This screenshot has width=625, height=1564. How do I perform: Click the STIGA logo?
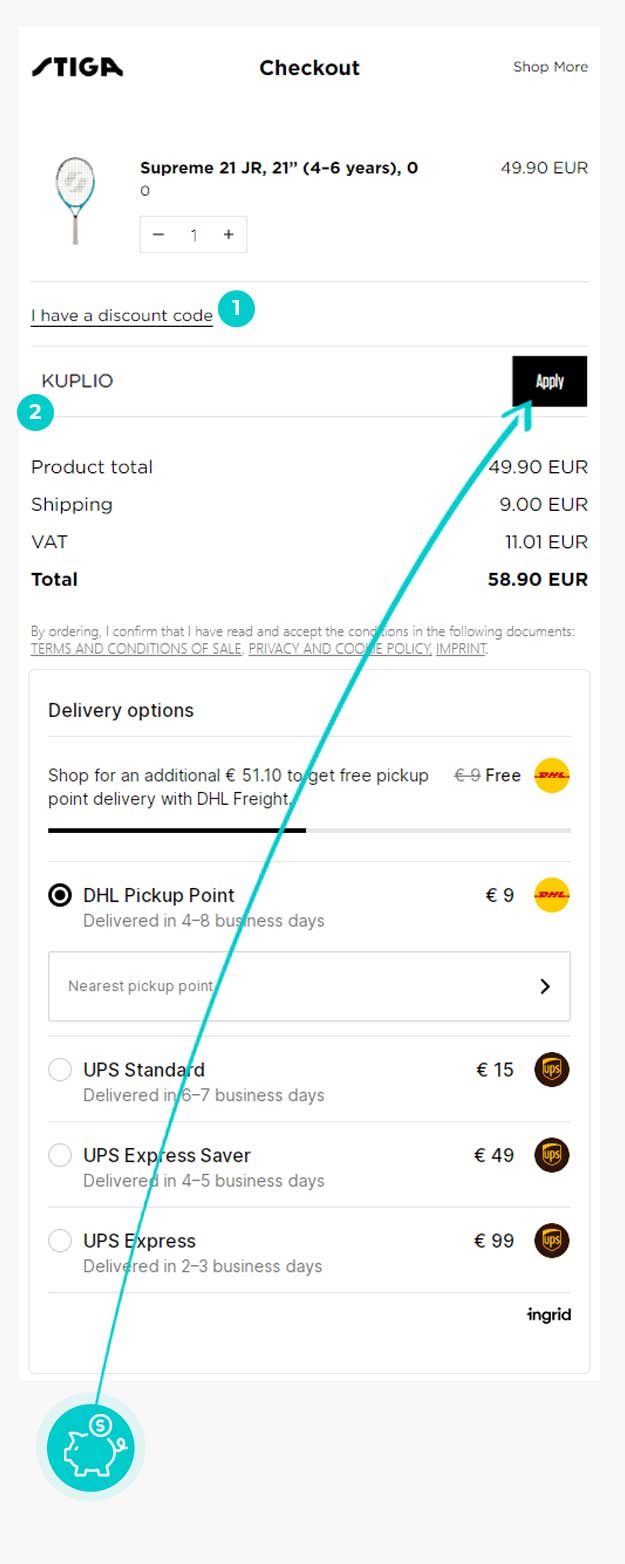[x=77, y=67]
